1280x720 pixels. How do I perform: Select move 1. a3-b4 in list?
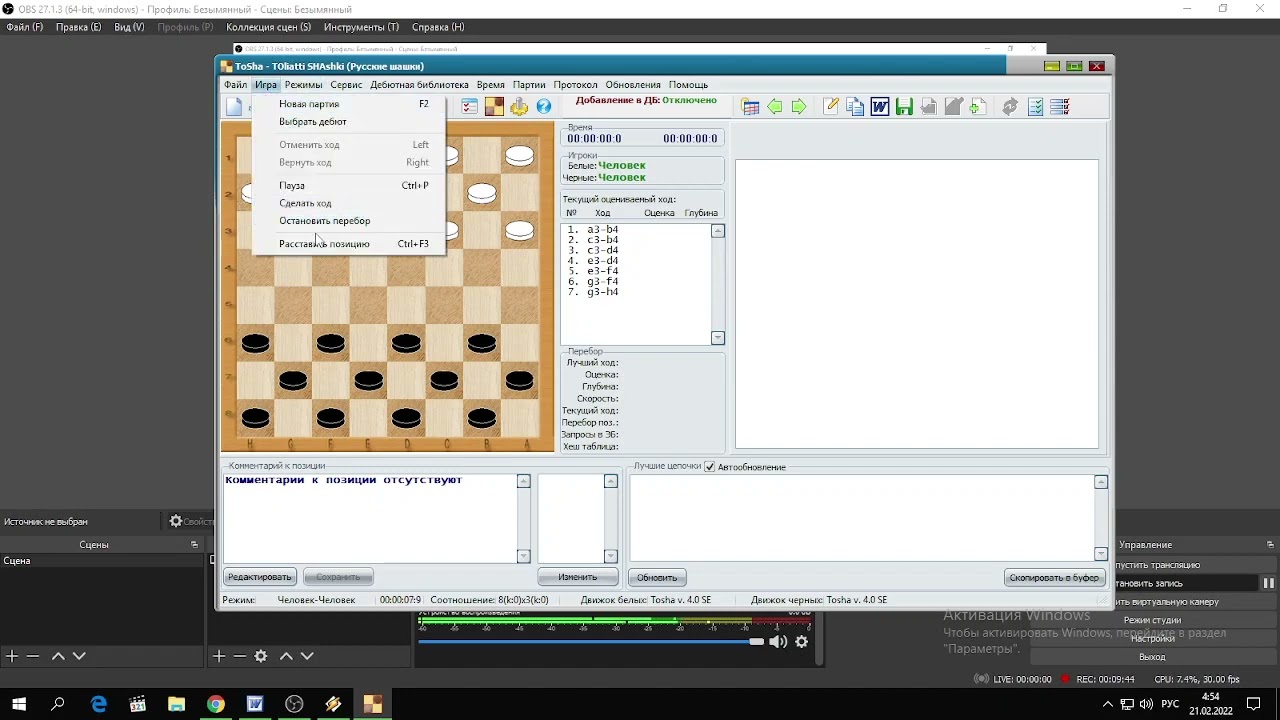pyautogui.click(x=593, y=230)
